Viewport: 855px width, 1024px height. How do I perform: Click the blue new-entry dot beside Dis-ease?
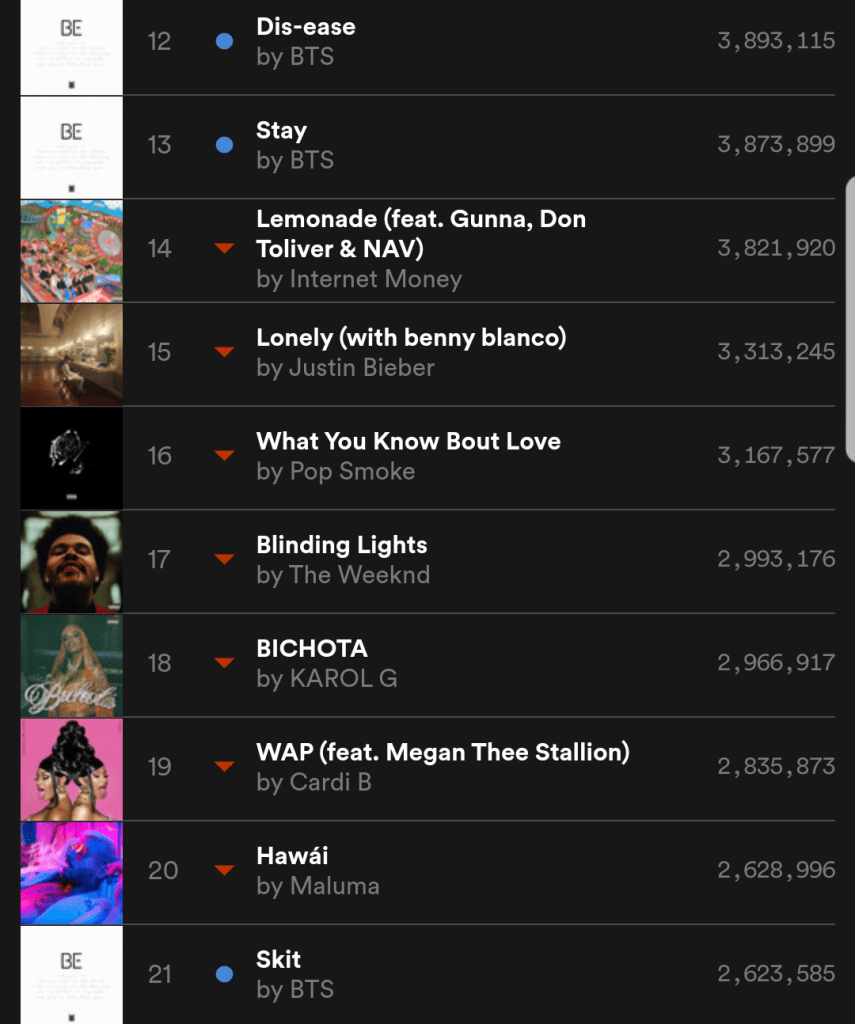click(225, 42)
